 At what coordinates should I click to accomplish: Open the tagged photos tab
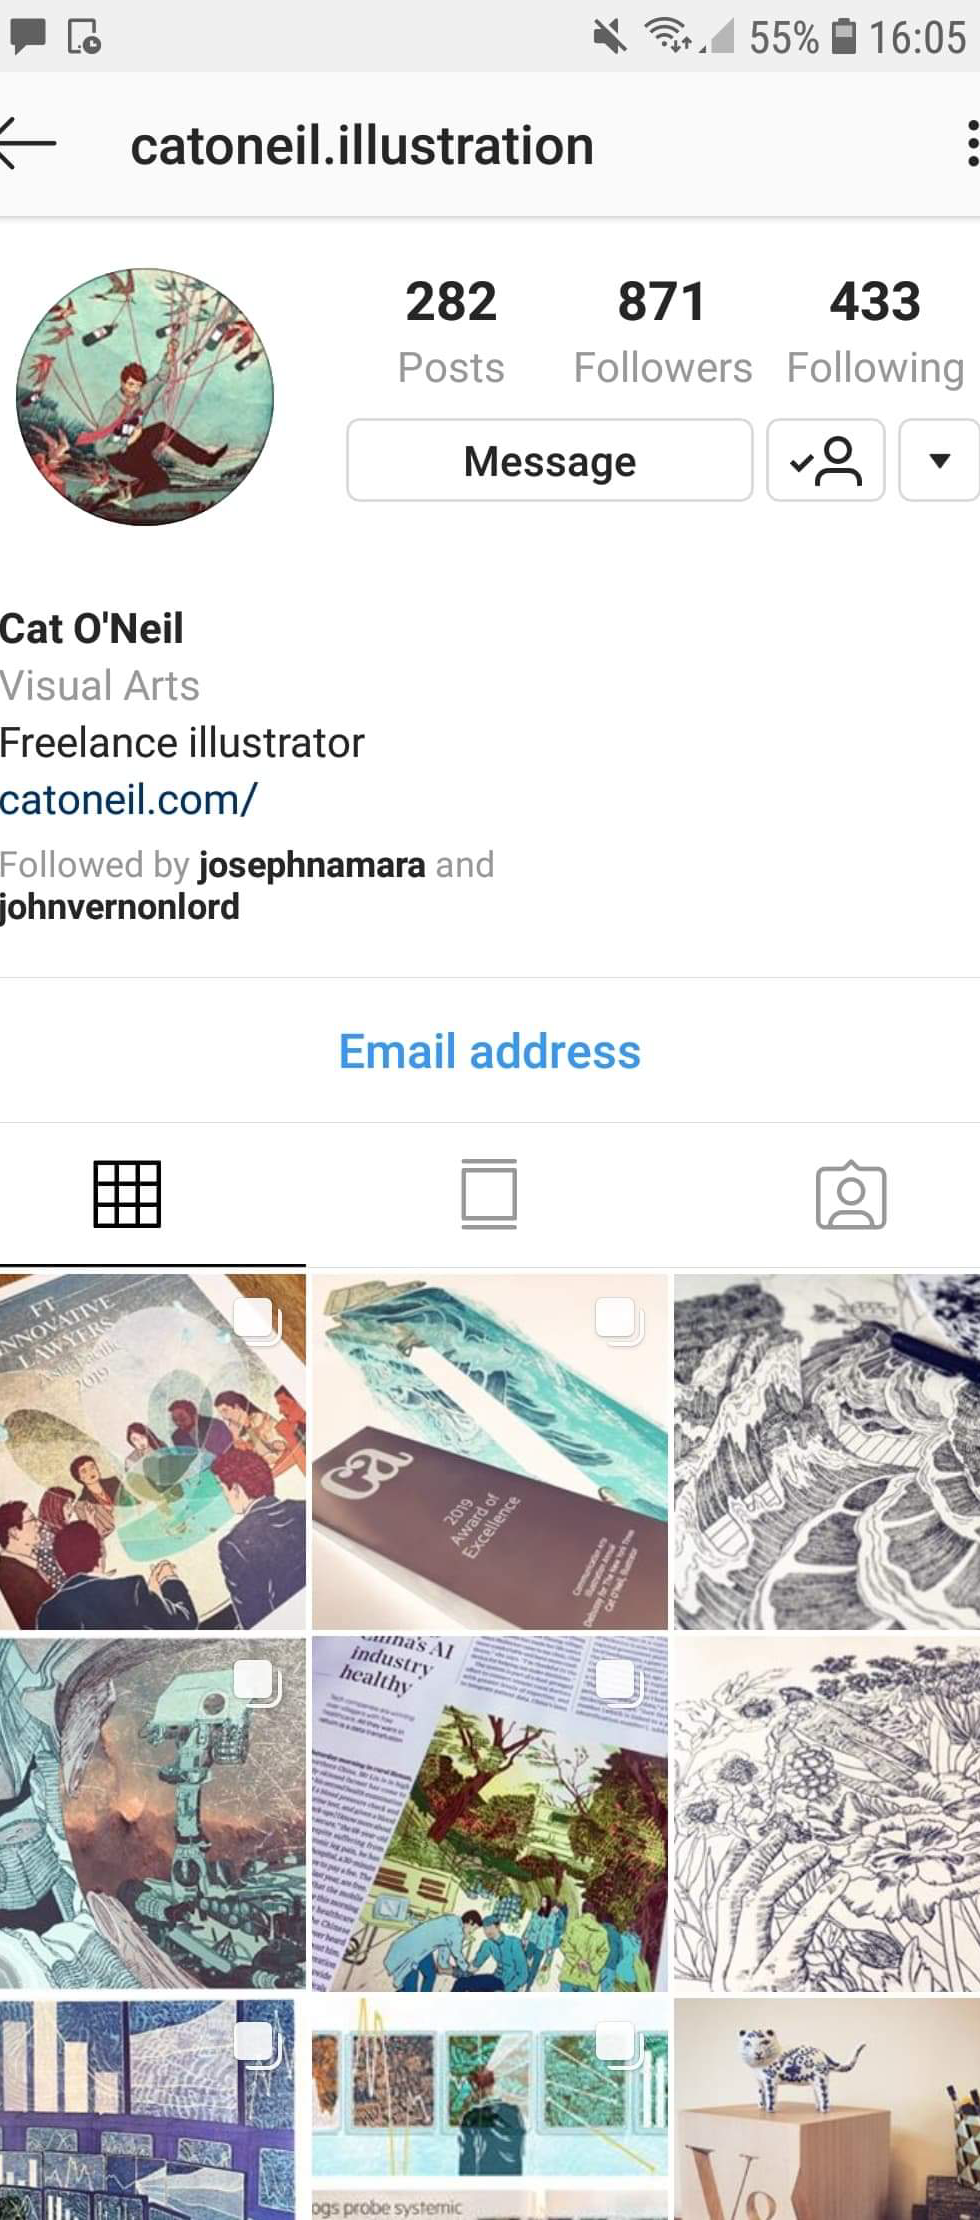pos(851,1194)
